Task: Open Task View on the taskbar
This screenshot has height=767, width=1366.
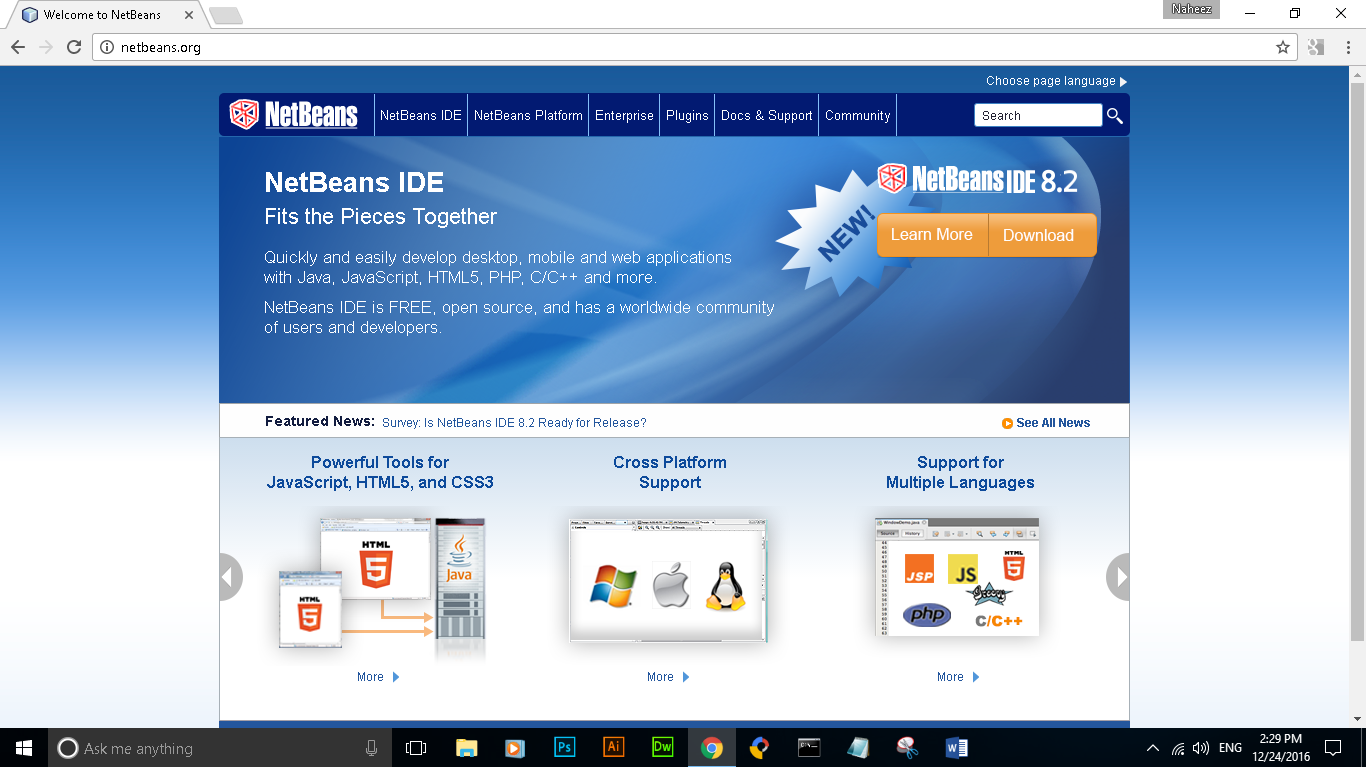Action: tap(416, 748)
